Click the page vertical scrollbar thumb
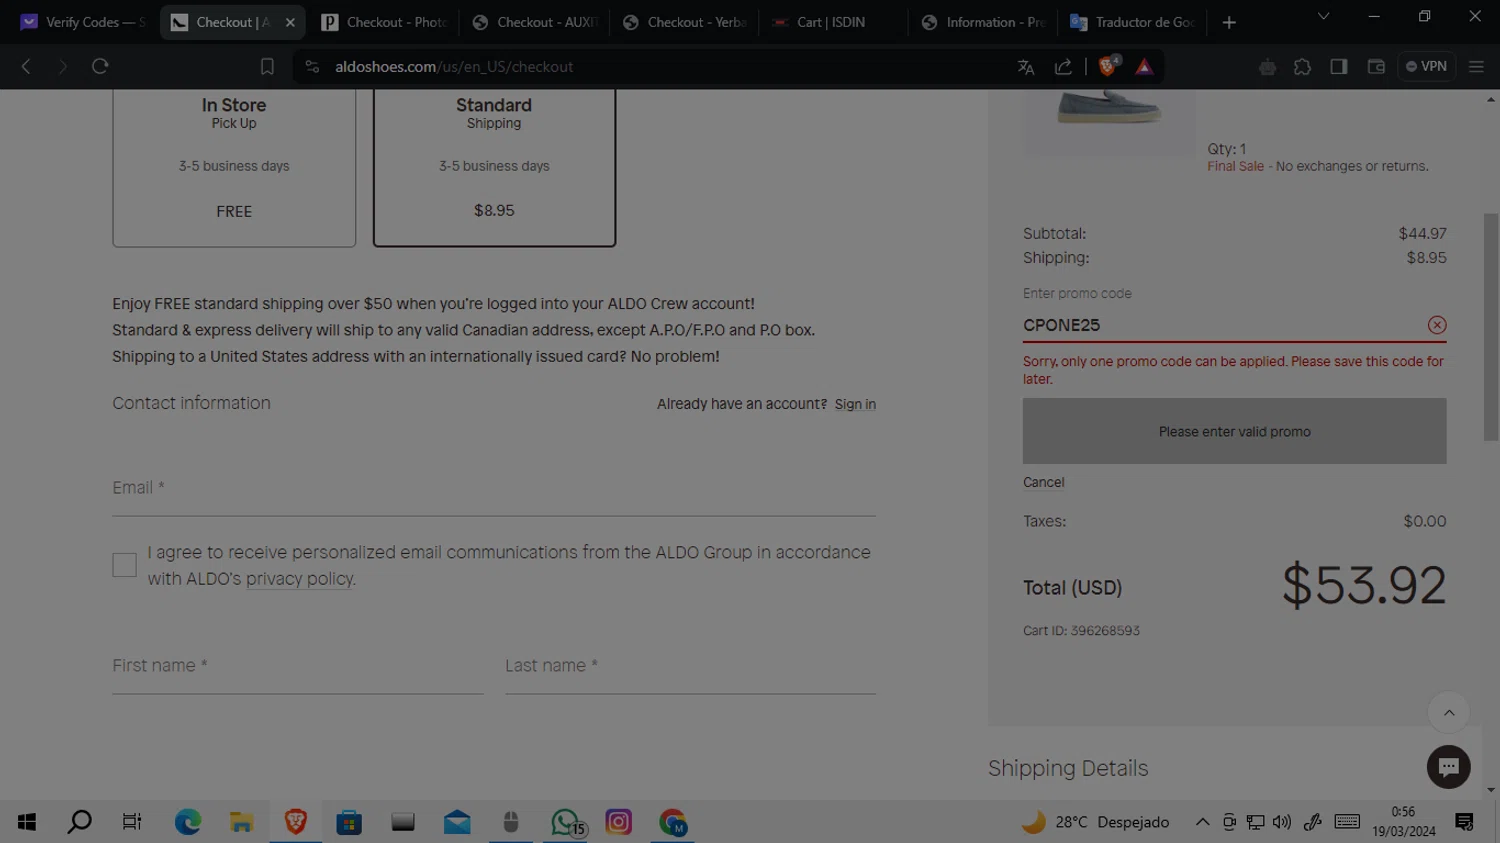 (1491, 327)
